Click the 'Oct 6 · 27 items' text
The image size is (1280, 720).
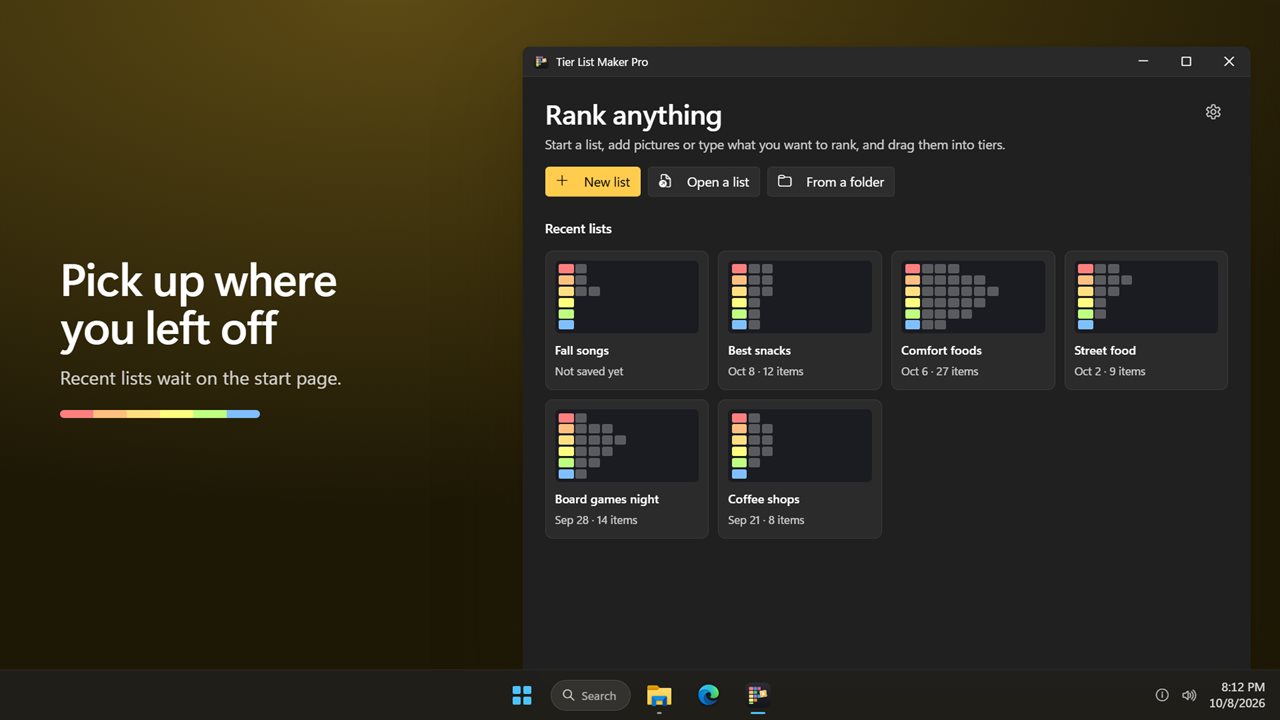click(x=940, y=372)
